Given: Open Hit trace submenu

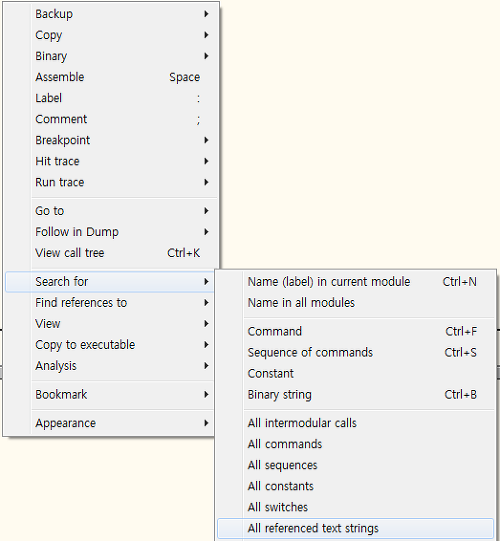Looking at the screenshot, I should (x=111, y=161).
